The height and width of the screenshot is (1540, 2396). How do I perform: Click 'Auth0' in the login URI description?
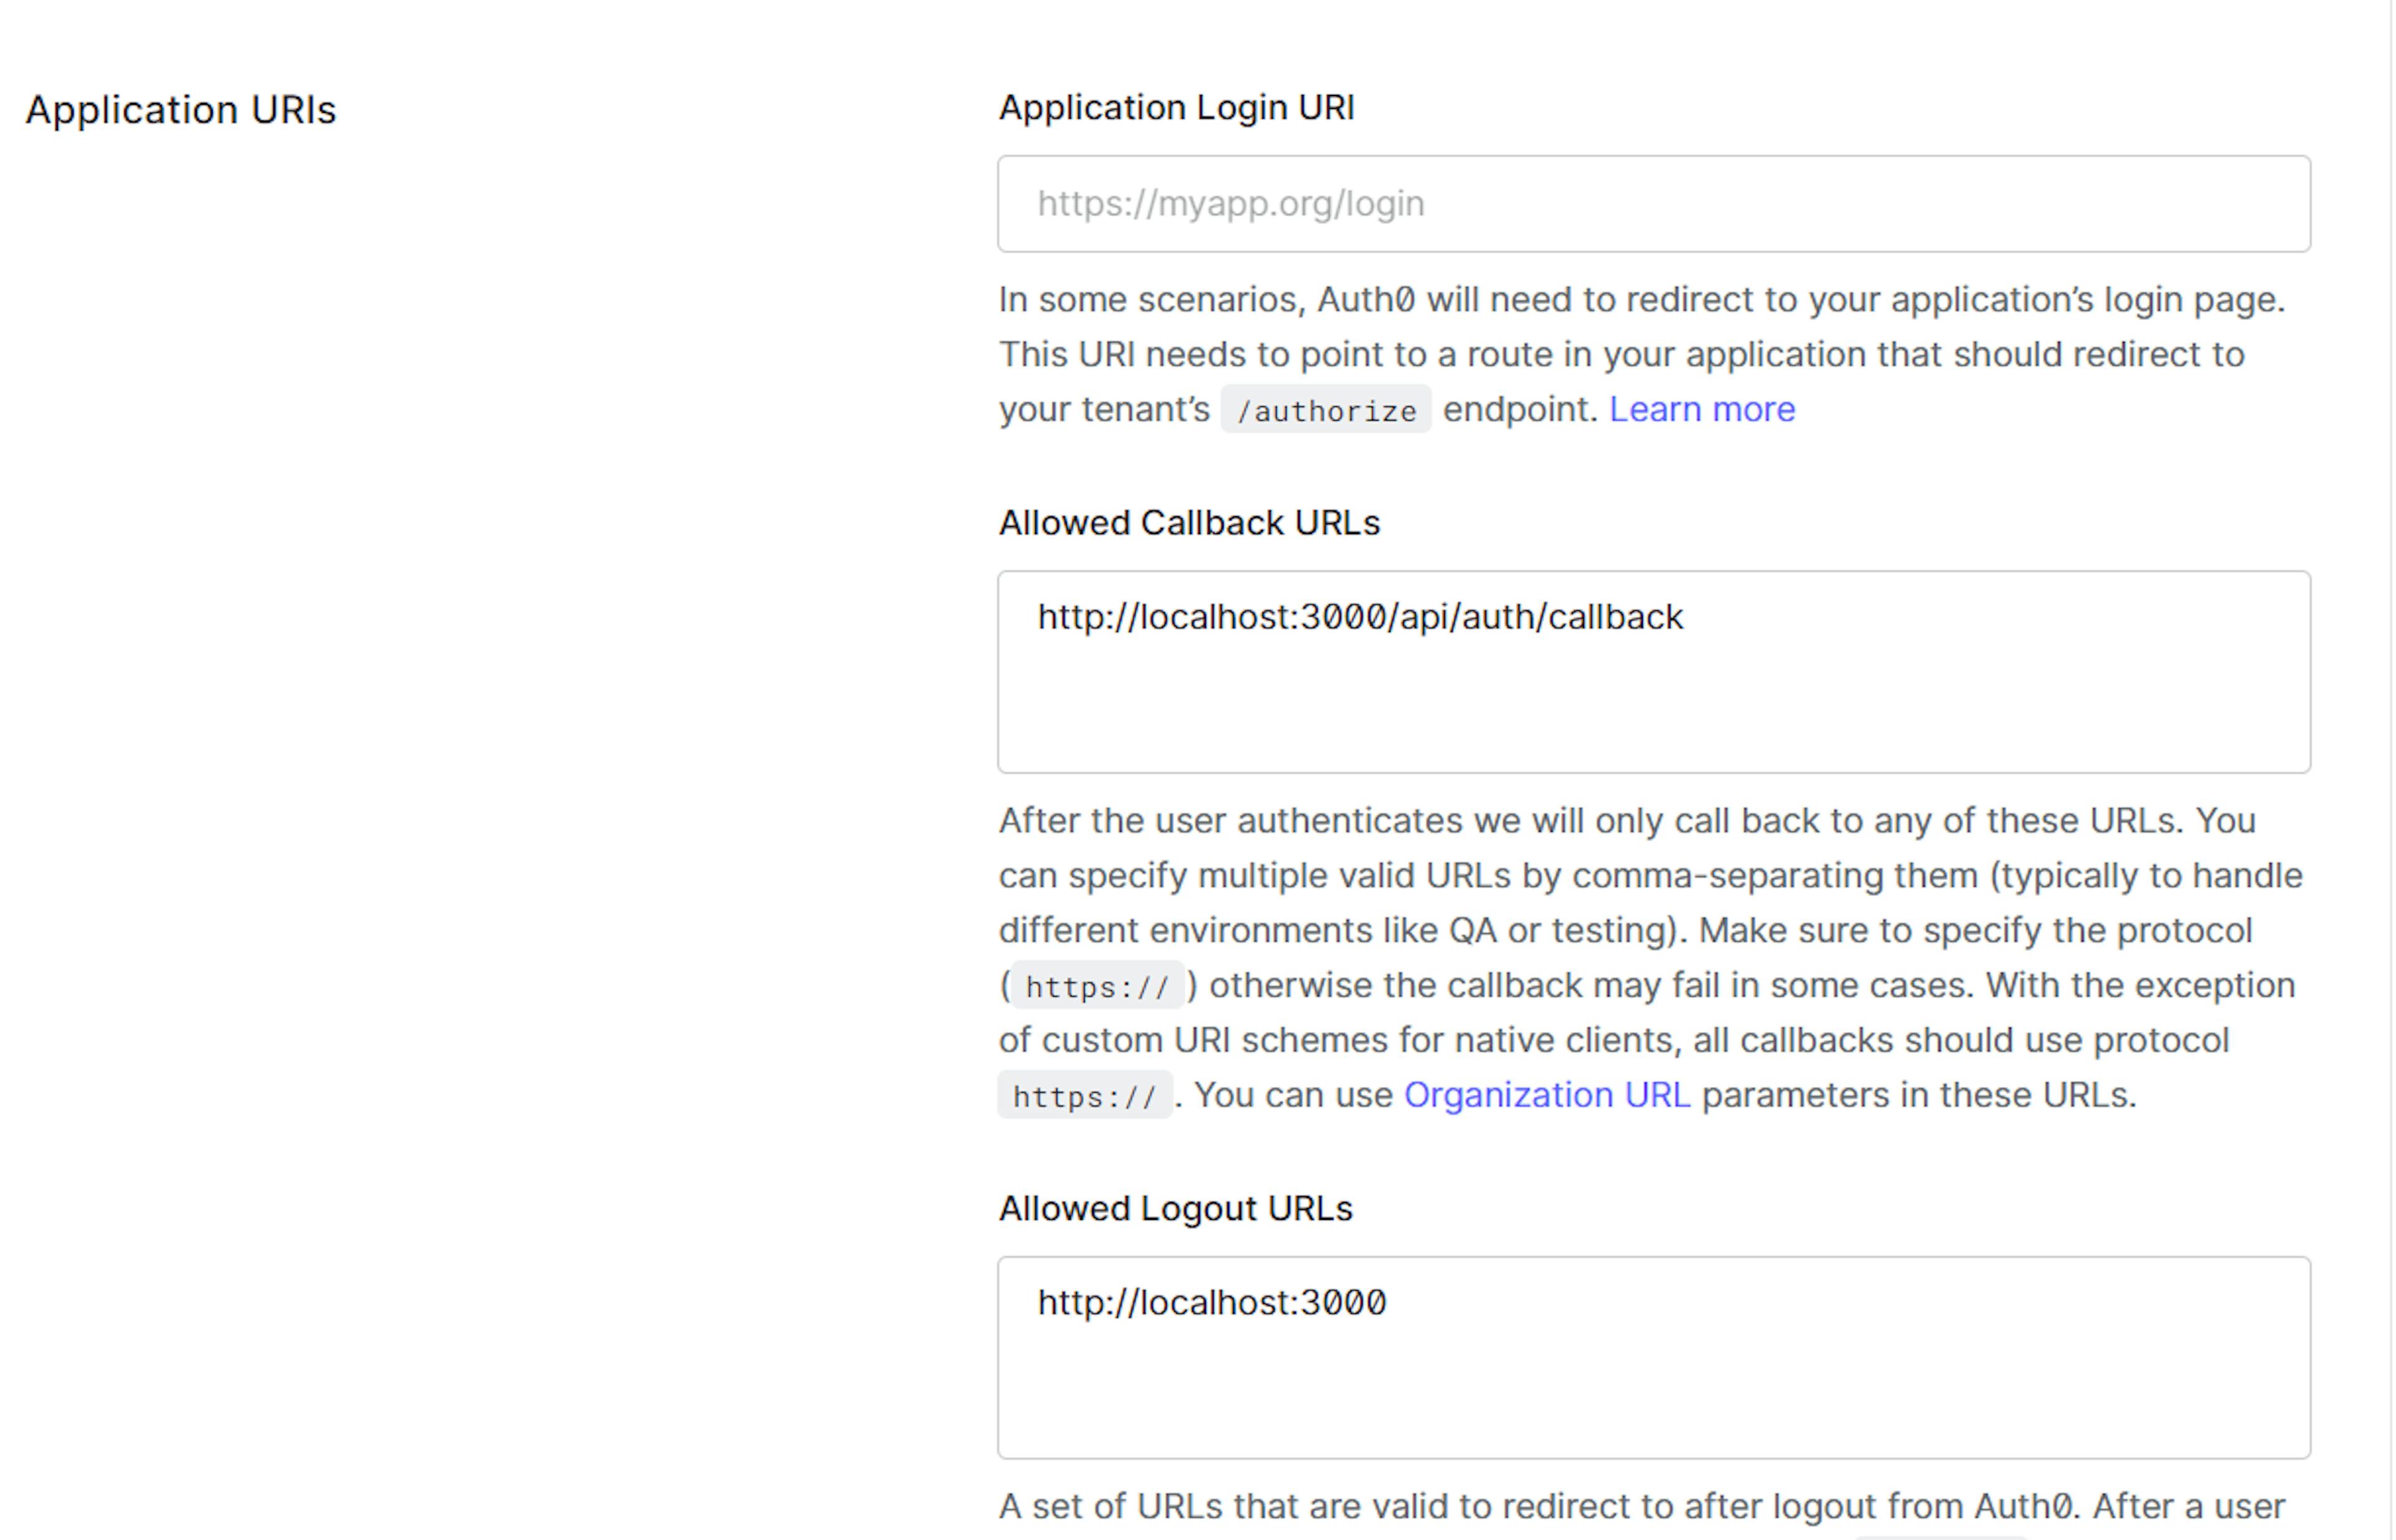coord(1365,300)
